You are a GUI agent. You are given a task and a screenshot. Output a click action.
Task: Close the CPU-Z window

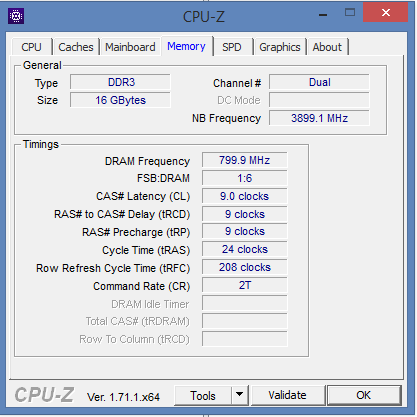pos(386,13)
